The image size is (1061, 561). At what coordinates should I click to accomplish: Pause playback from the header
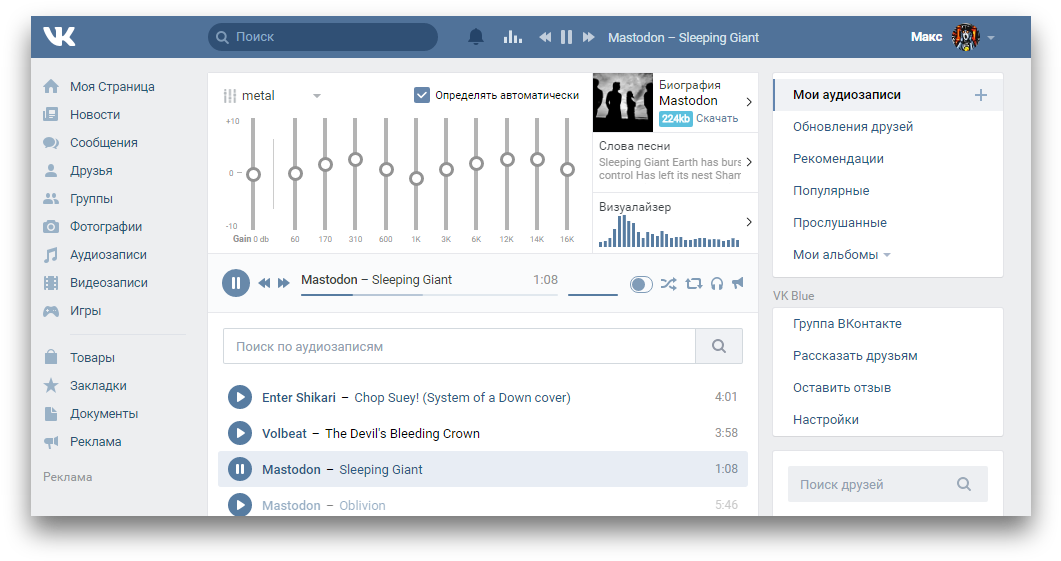point(566,37)
